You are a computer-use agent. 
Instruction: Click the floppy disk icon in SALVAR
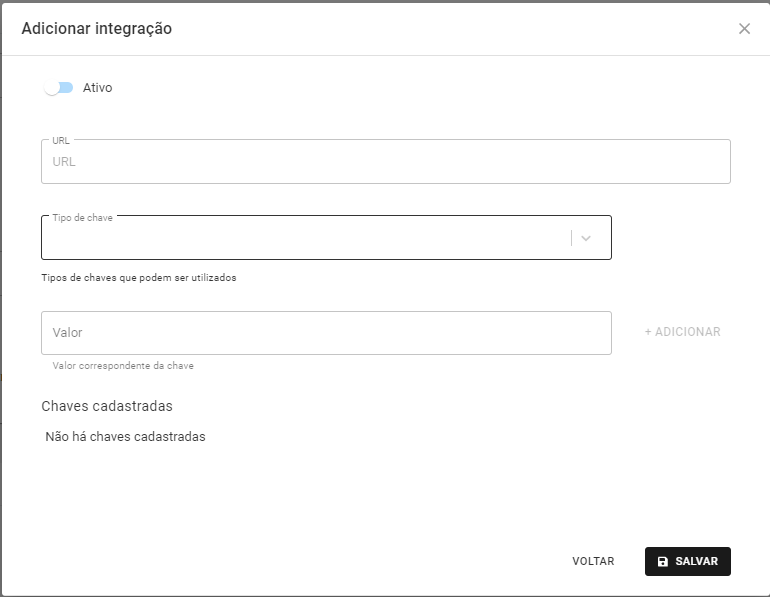coord(662,561)
